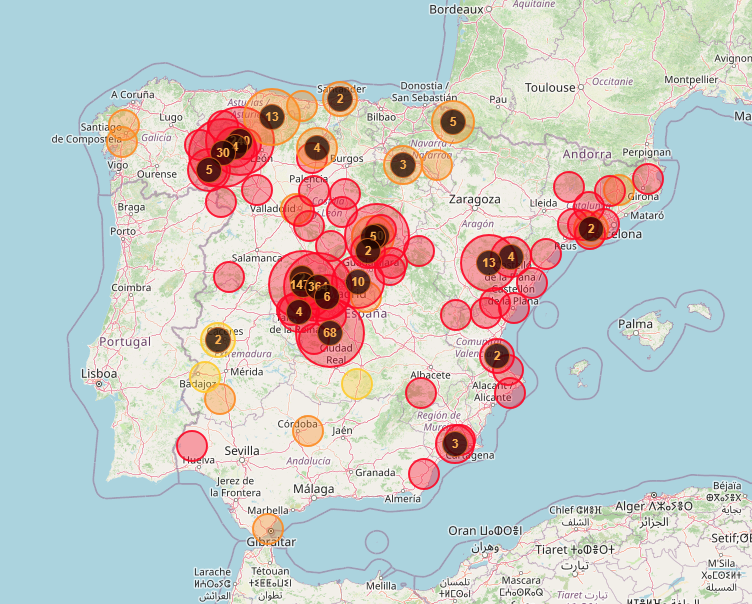
Task: Click the orange circle right of cluster 3 in Navarra
Action: [x=436, y=165]
